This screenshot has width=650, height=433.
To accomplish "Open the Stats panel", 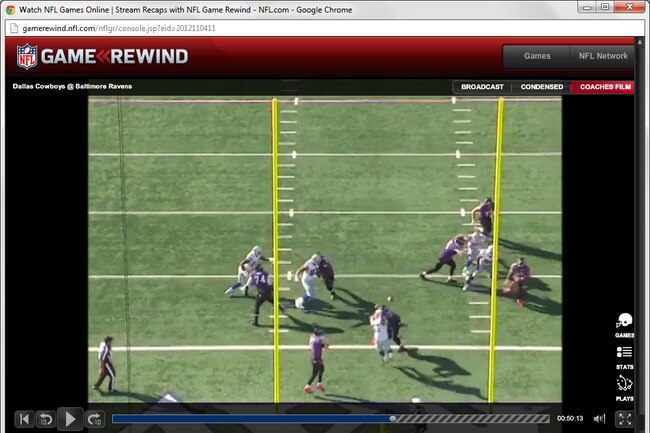I will tap(624, 358).
